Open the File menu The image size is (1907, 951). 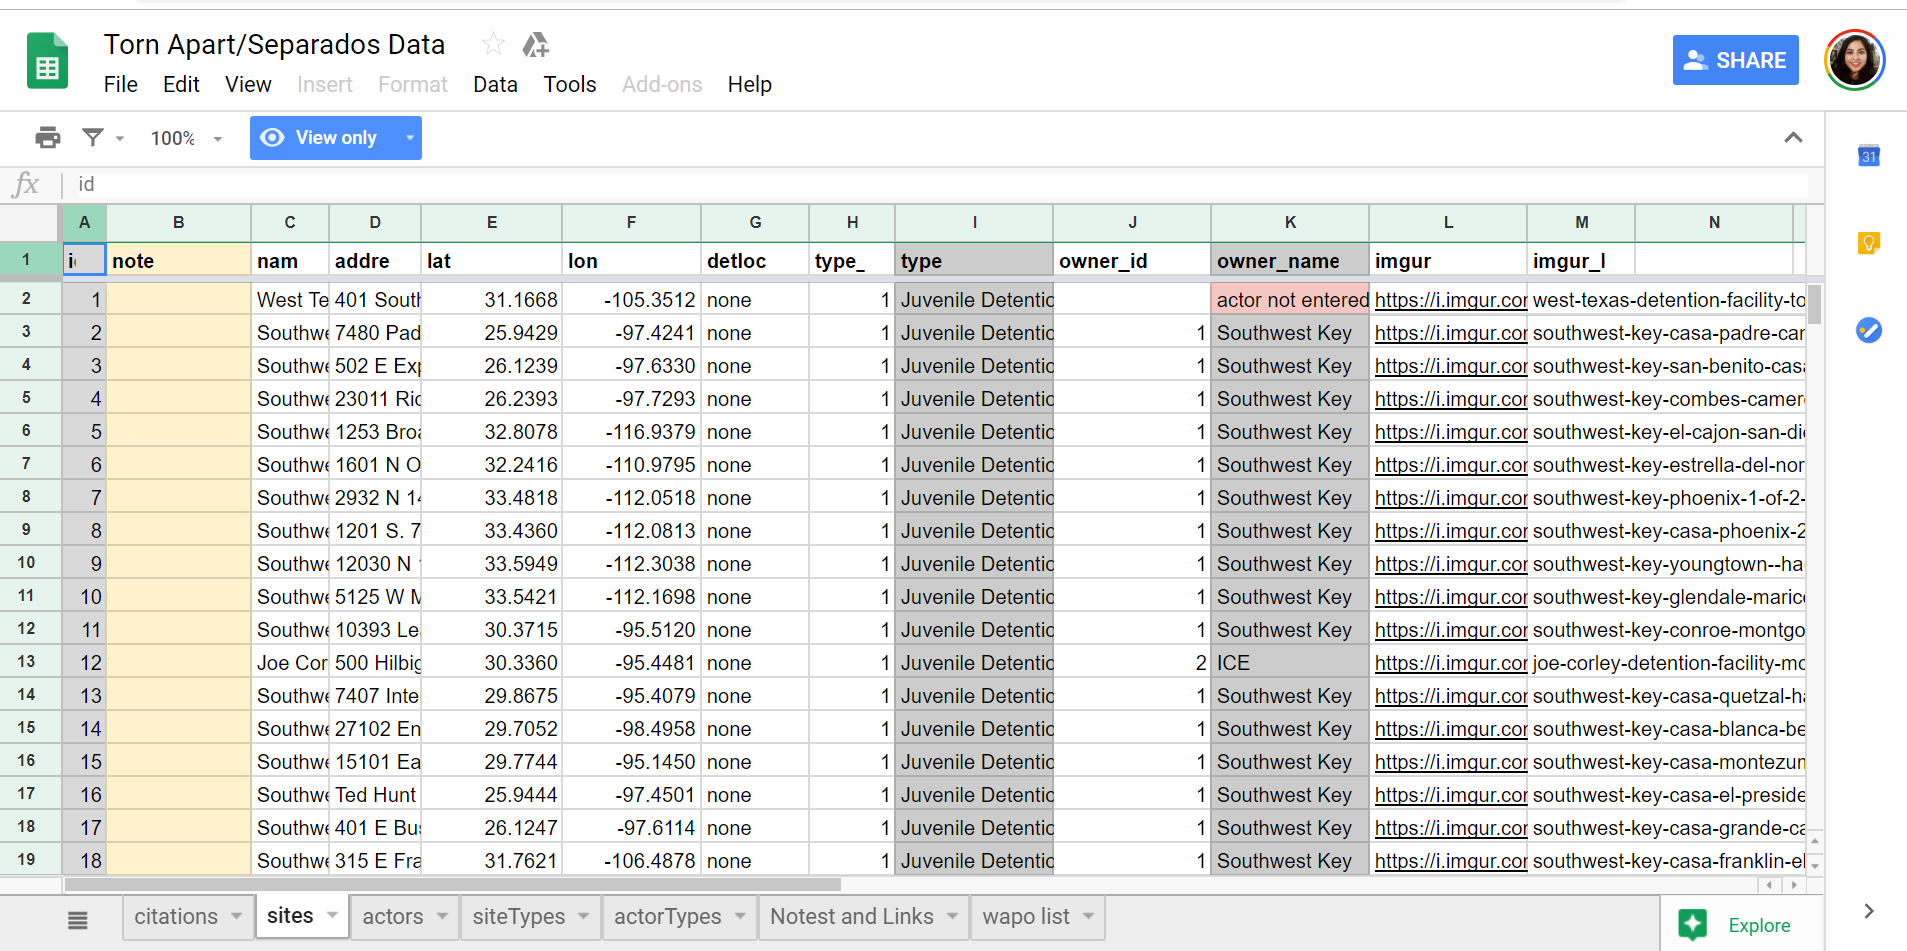tap(121, 85)
